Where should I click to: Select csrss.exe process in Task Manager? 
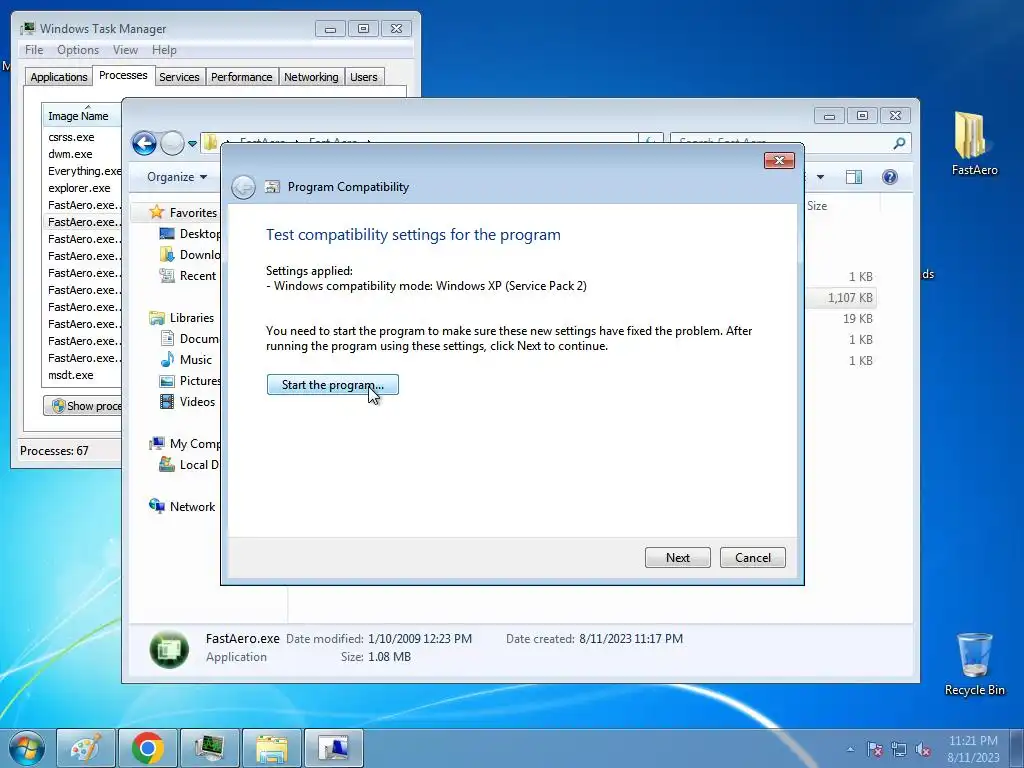tap(71, 137)
